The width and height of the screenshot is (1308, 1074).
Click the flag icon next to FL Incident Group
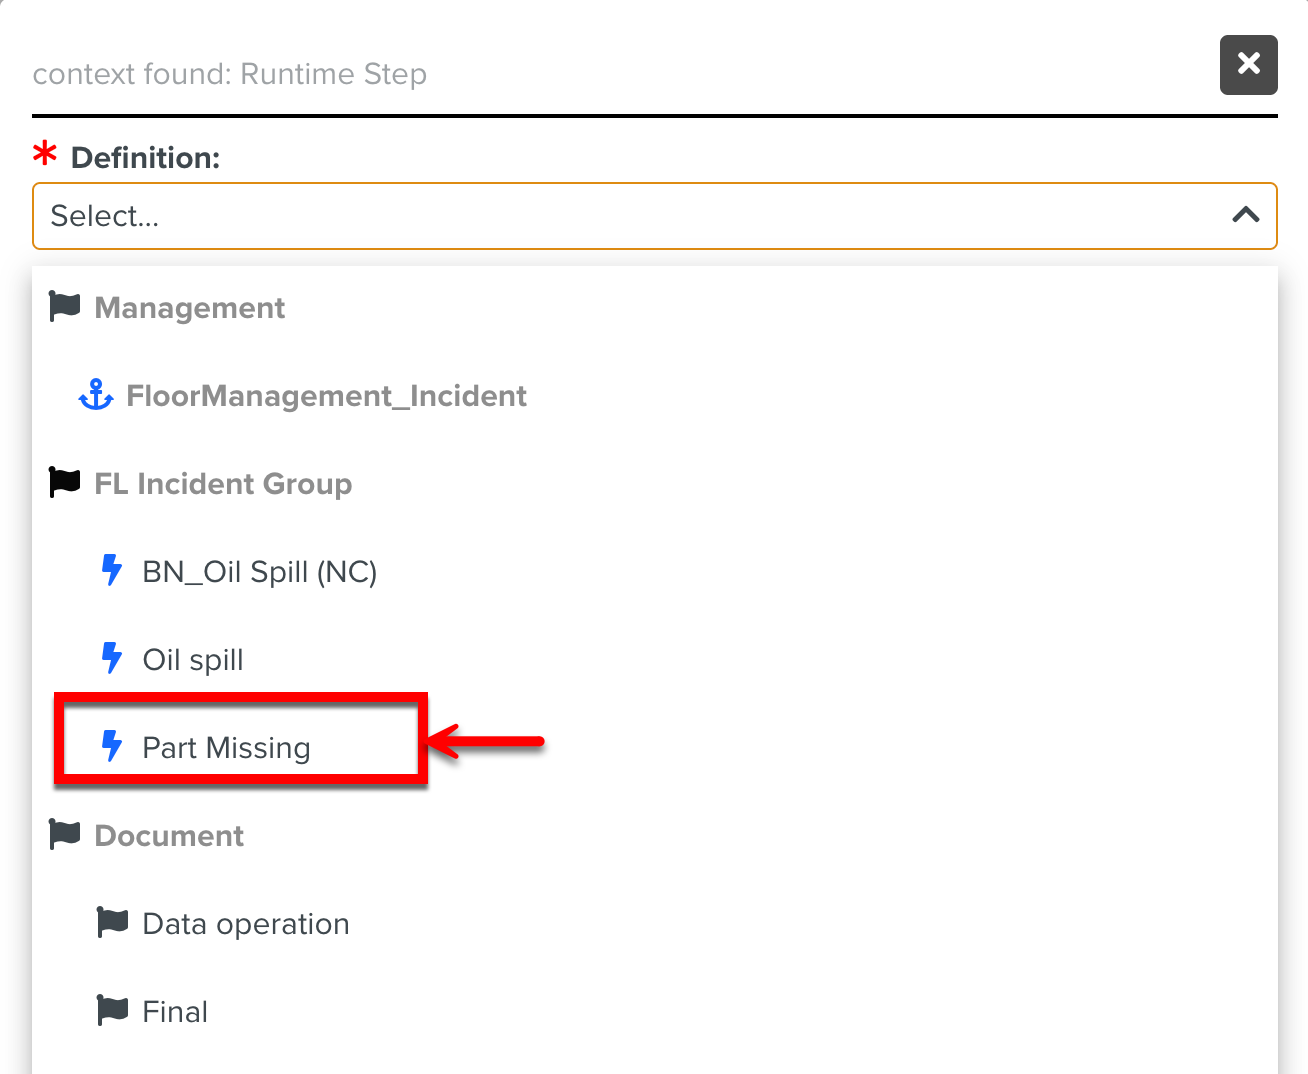tap(63, 482)
